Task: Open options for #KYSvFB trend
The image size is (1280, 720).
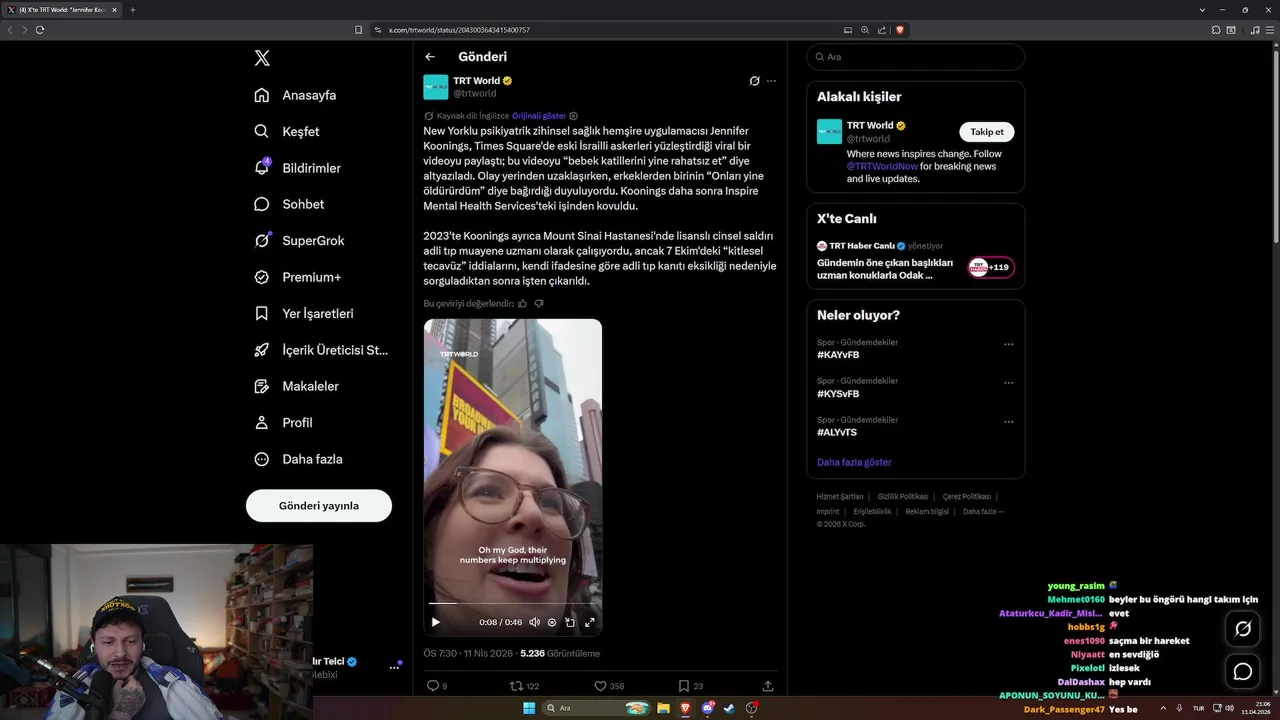Action: click(1009, 383)
